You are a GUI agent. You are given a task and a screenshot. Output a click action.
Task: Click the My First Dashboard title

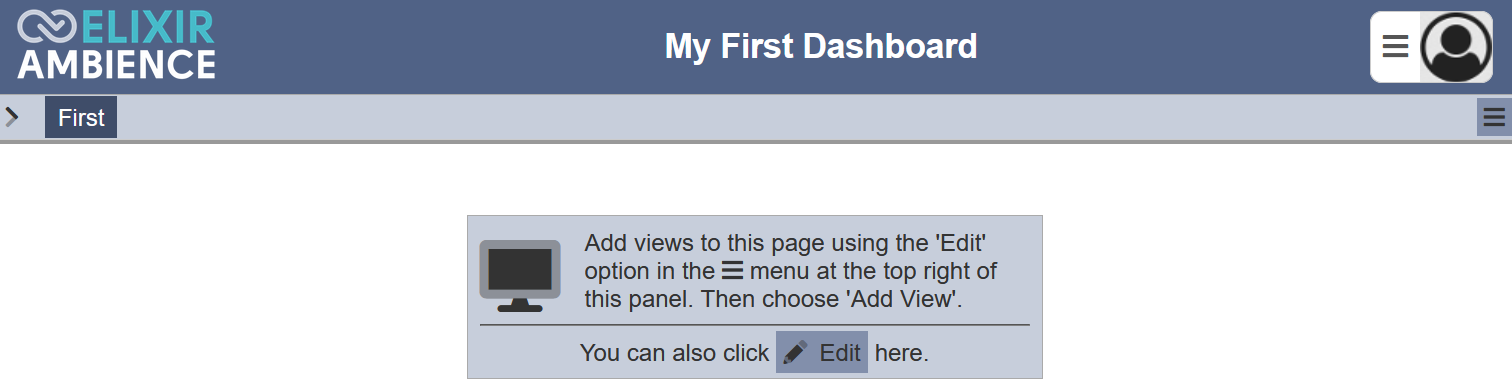[x=821, y=46]
